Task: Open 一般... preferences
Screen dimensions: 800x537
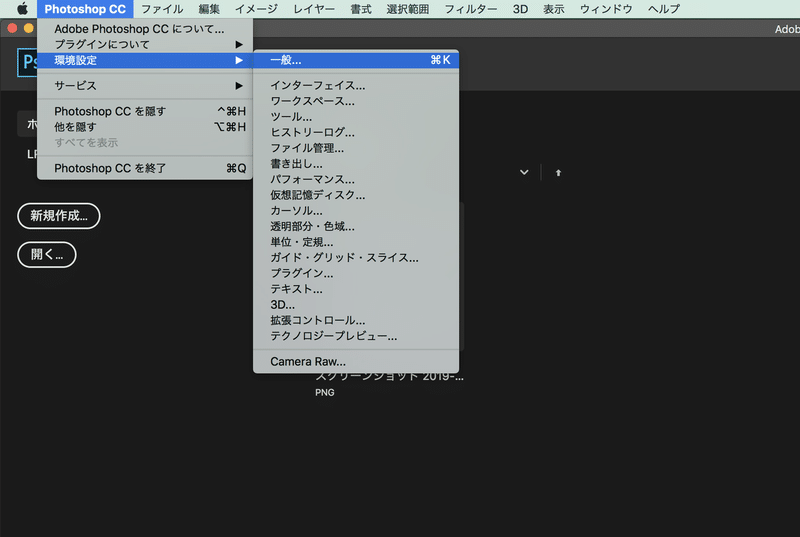Action: [356, 60]
